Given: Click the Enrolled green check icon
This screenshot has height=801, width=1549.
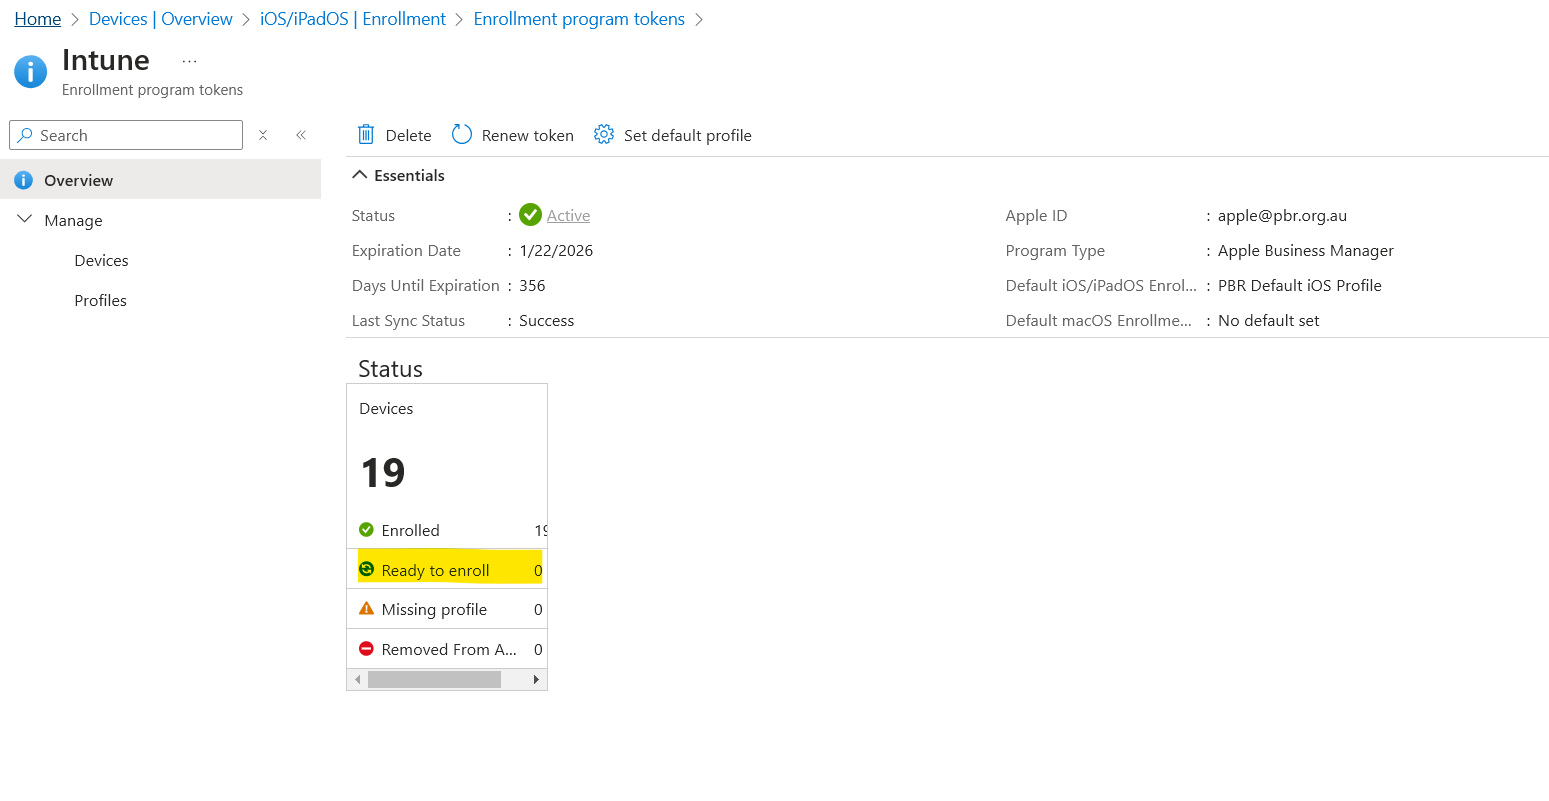Looking at the screenshot, I should click(366, 530).
